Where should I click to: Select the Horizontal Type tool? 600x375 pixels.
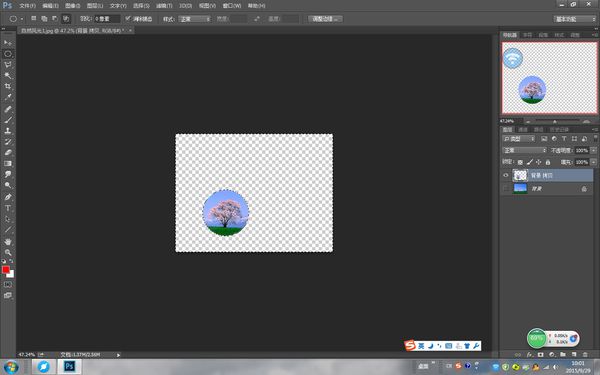8,208
